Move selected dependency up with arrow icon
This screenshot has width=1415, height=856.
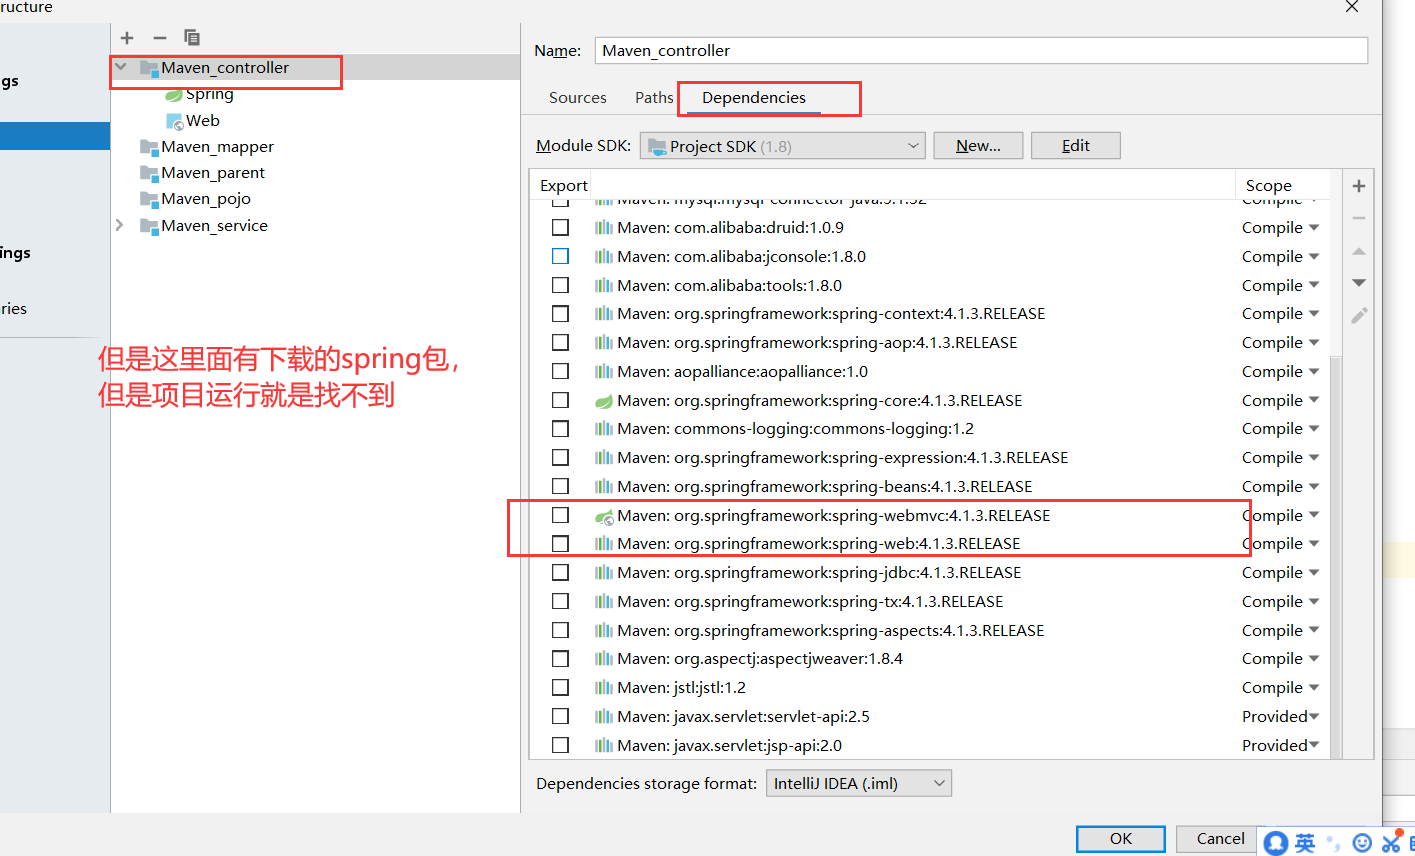tap(1359, 251)
